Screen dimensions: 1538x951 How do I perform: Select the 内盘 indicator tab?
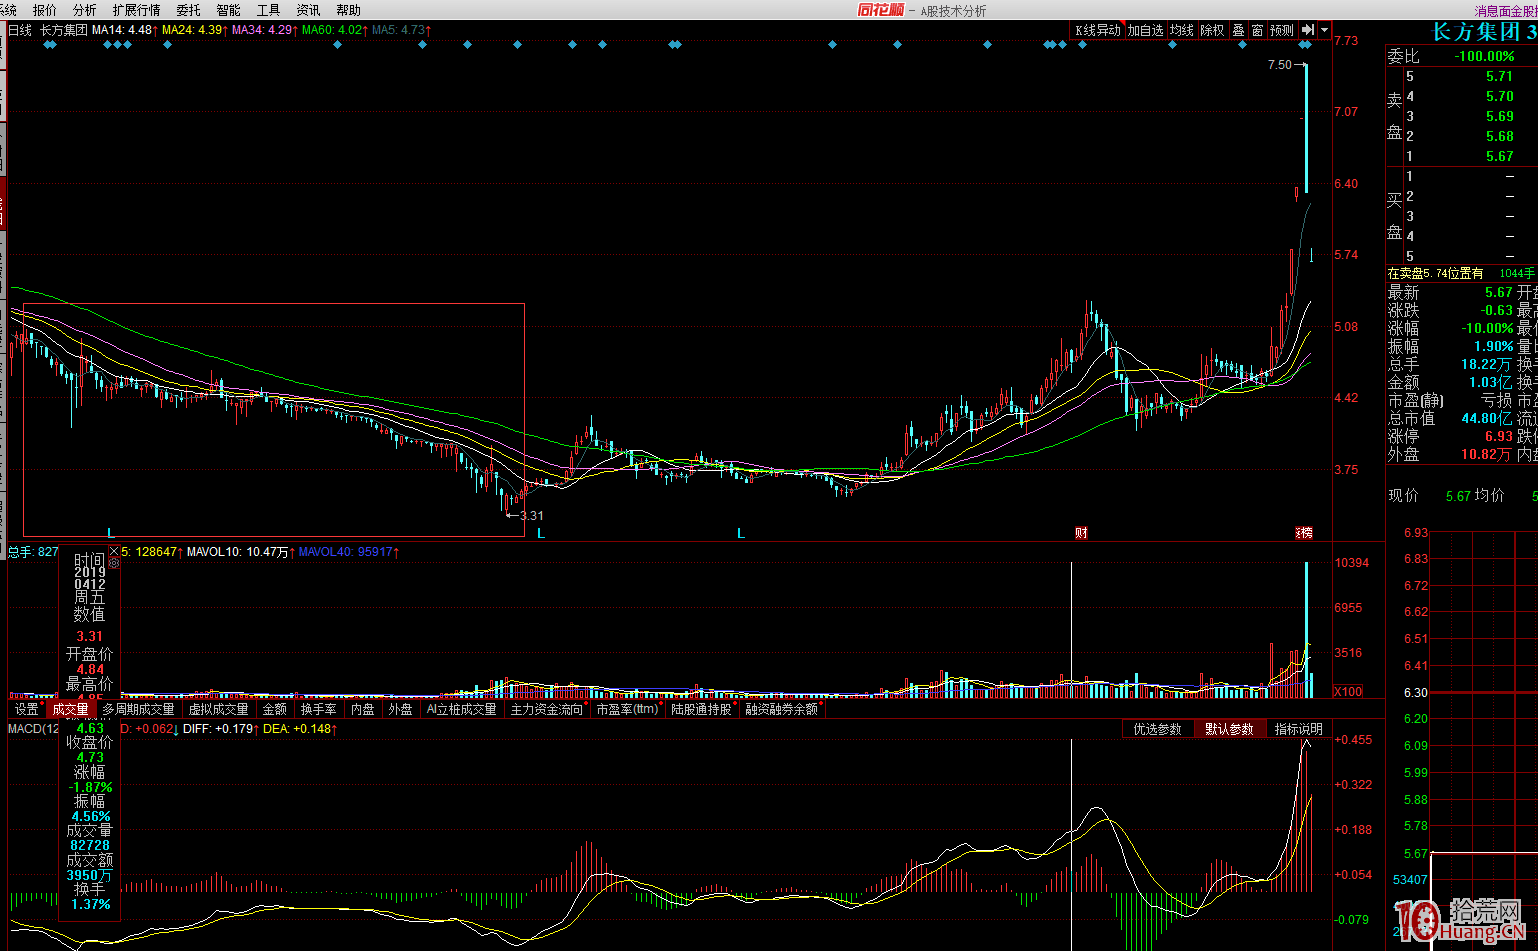(x=363, y=709)
